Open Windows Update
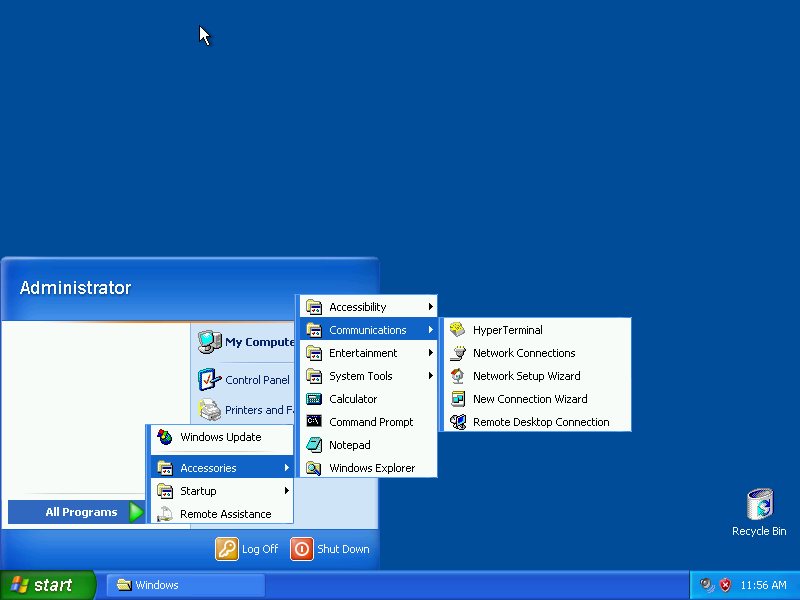This screenshot has width=800, height=600. (x=222, y=437)
